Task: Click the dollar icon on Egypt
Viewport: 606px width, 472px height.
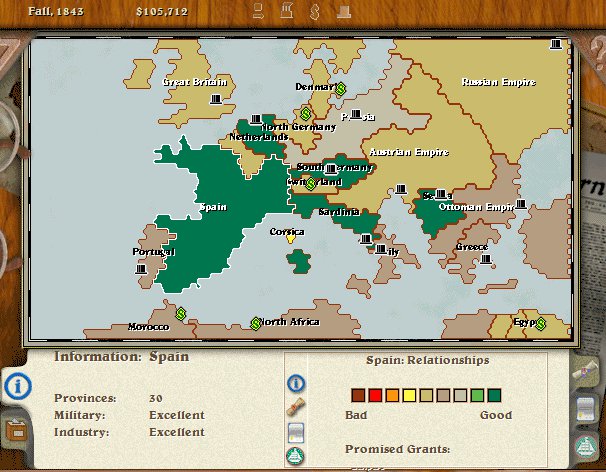Action: point(541,324)
